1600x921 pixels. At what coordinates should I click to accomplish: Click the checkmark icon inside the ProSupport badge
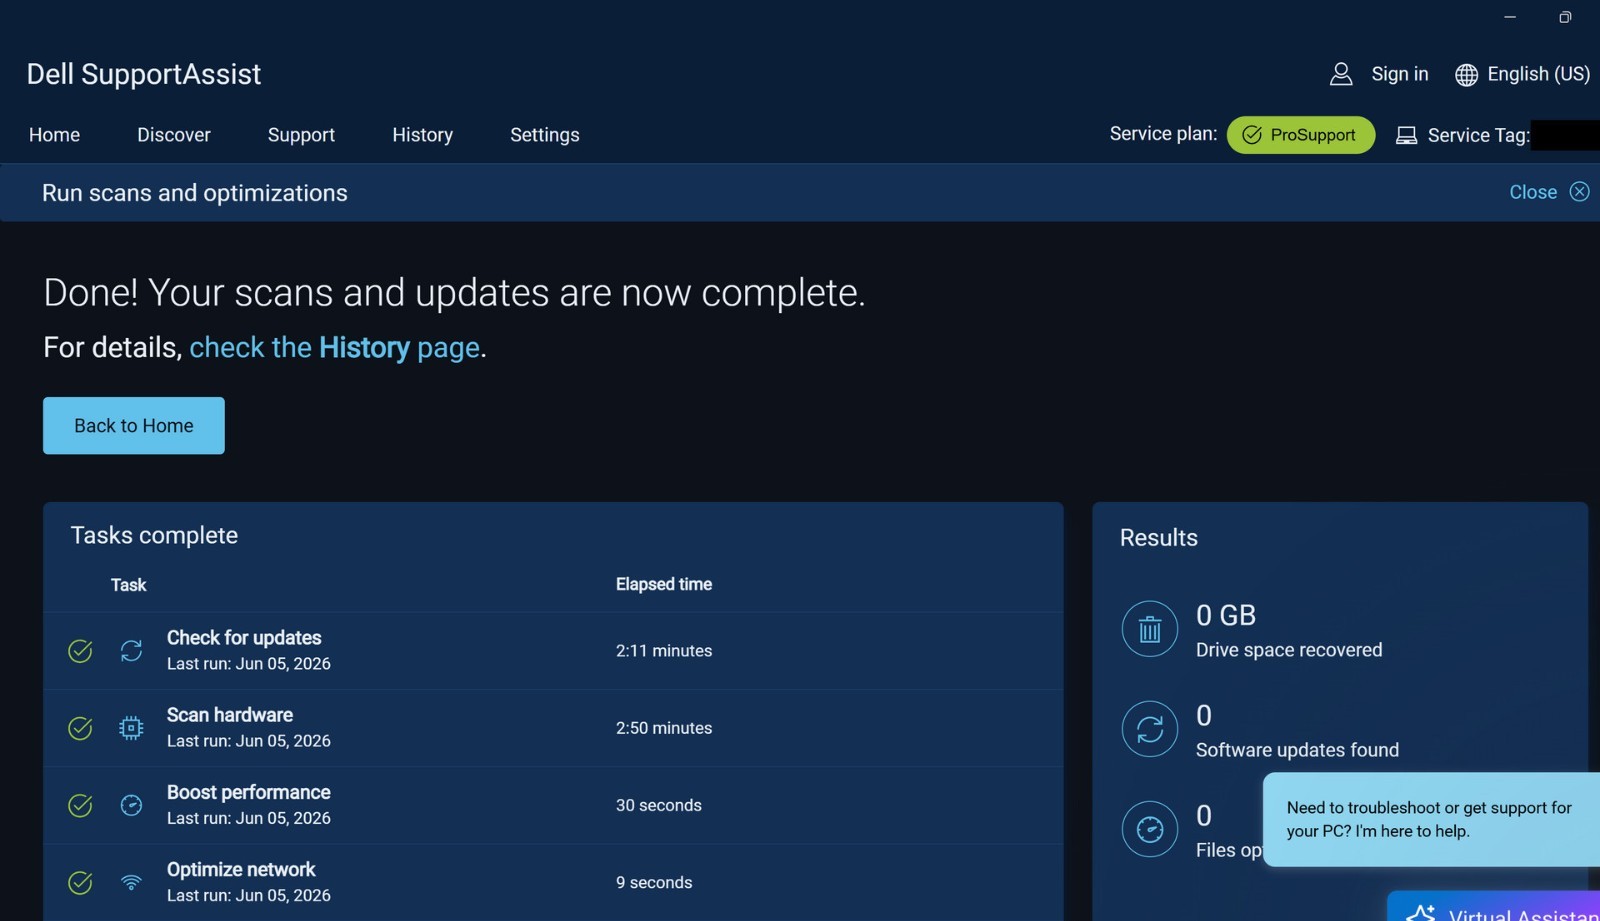1252,135
